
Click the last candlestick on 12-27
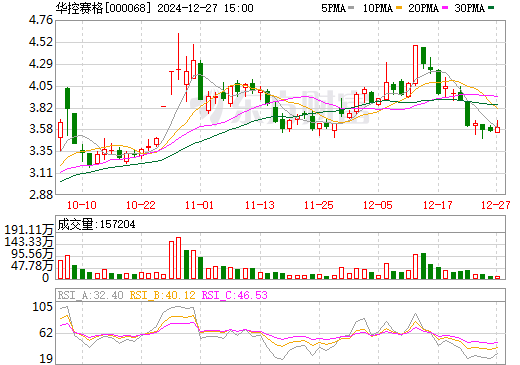[x=498, y=127]
